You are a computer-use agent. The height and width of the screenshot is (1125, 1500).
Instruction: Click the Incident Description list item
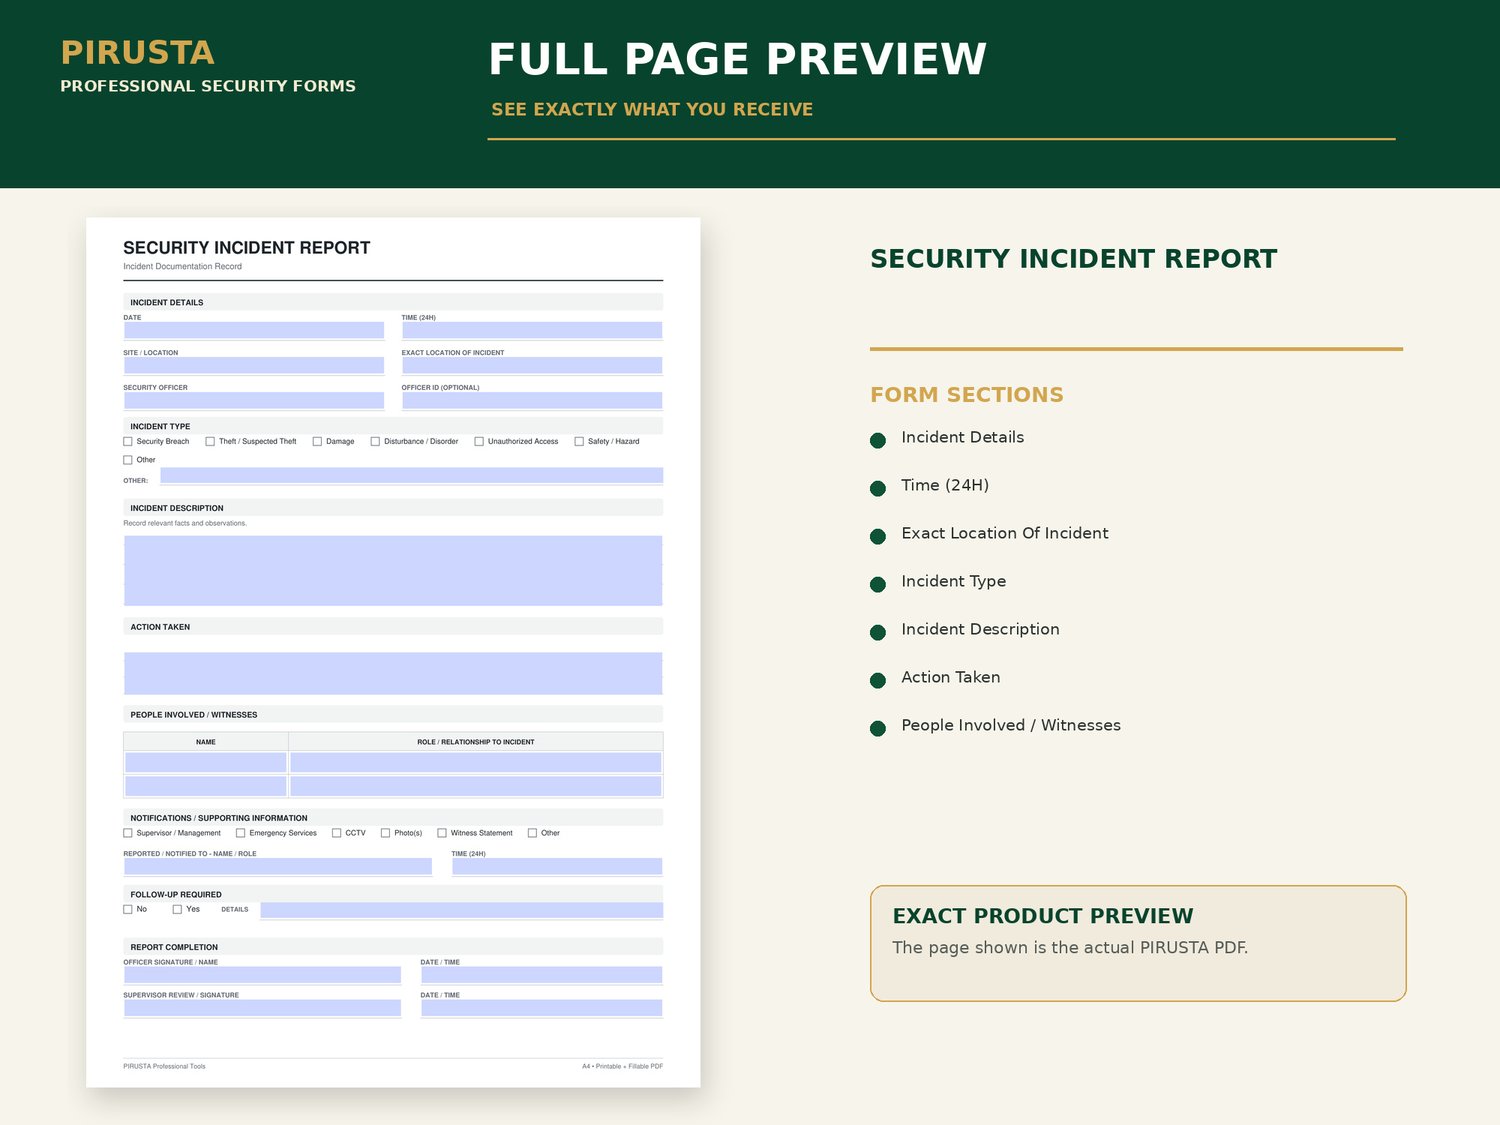pos(980,629)
